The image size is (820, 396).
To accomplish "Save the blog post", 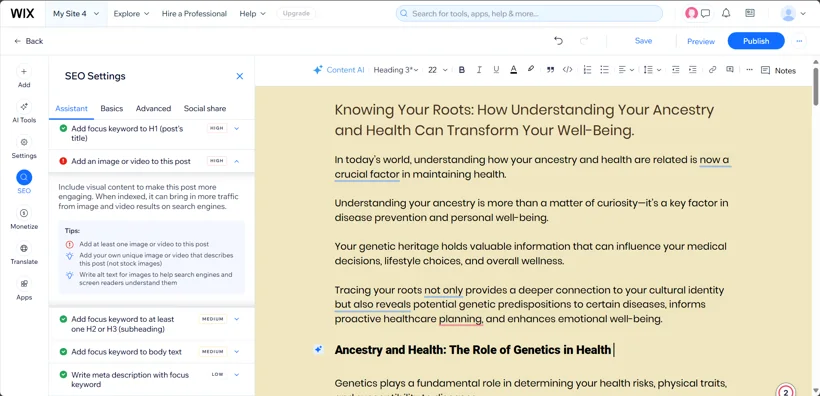I will [643, 41].
